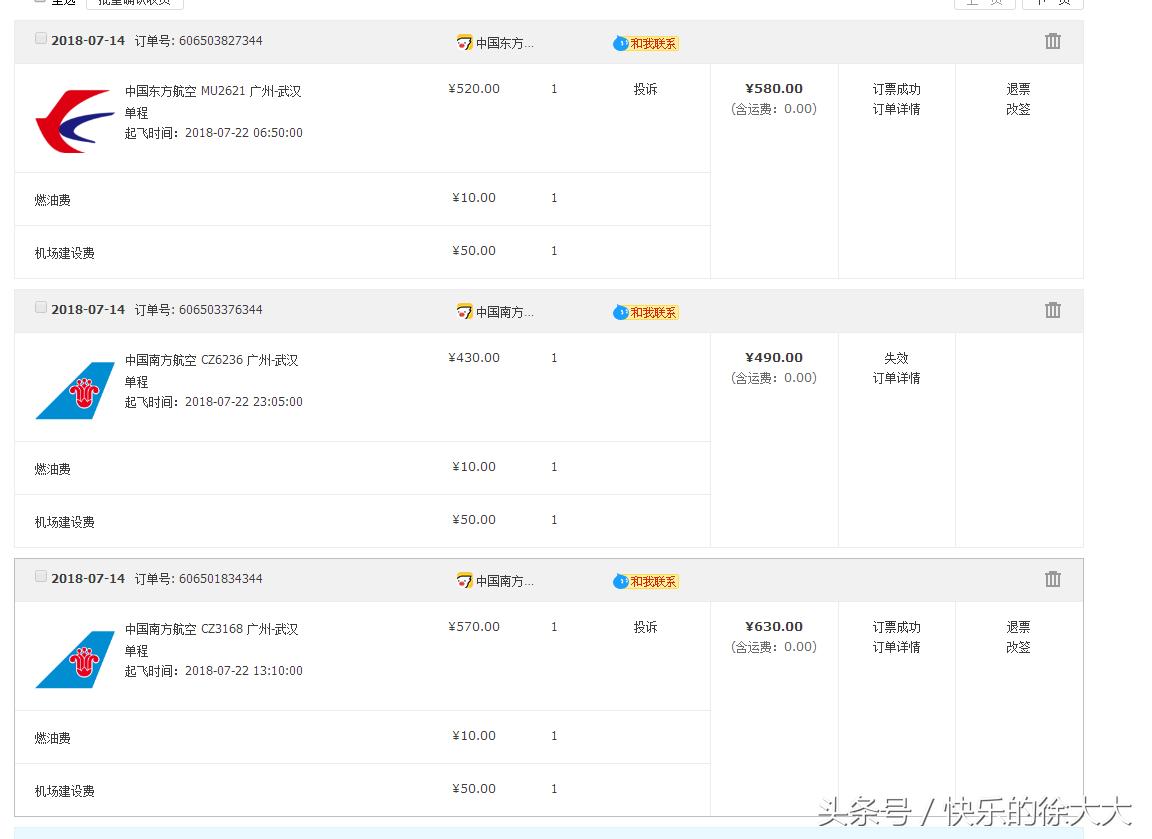Click 改签 rebooking on the CZ3168 order
This screenshot has width=1152, height=839.
point(1018,647)
